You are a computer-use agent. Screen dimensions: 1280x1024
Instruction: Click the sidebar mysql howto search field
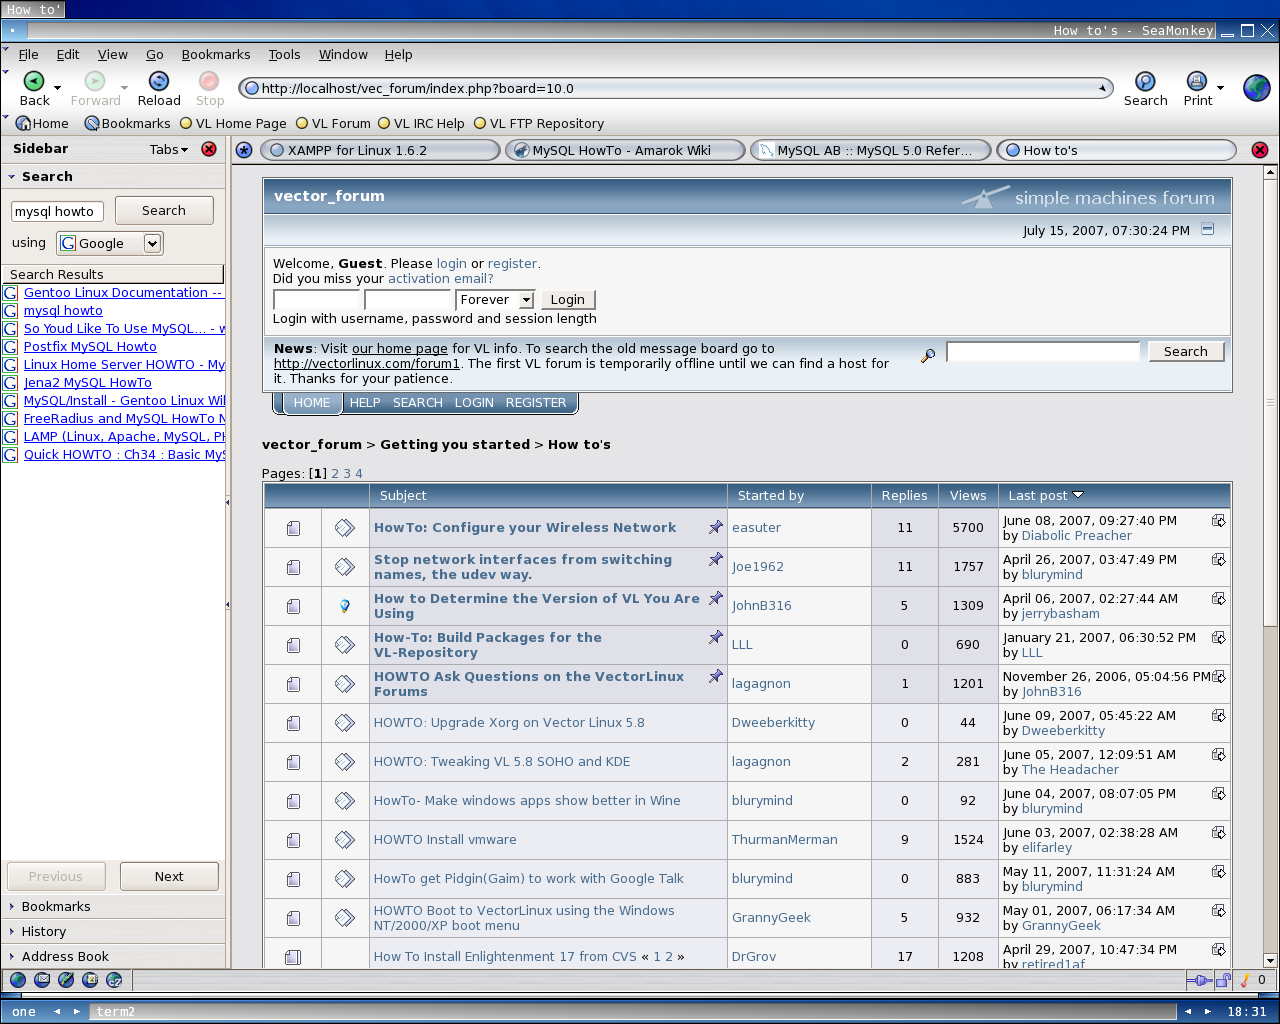coord(57,211)
